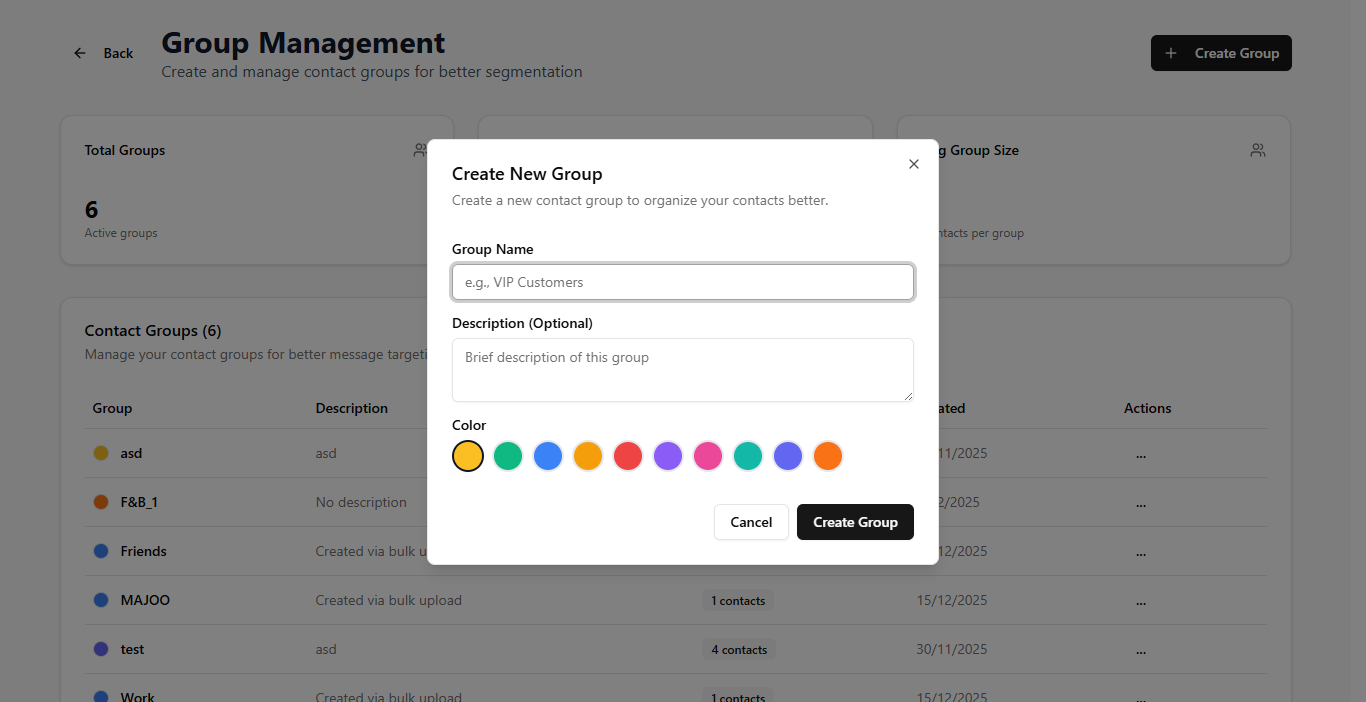The image size is (1366, 702).
Task: Click the people icon on Avg Group Size card
Action: point(1257,150)
